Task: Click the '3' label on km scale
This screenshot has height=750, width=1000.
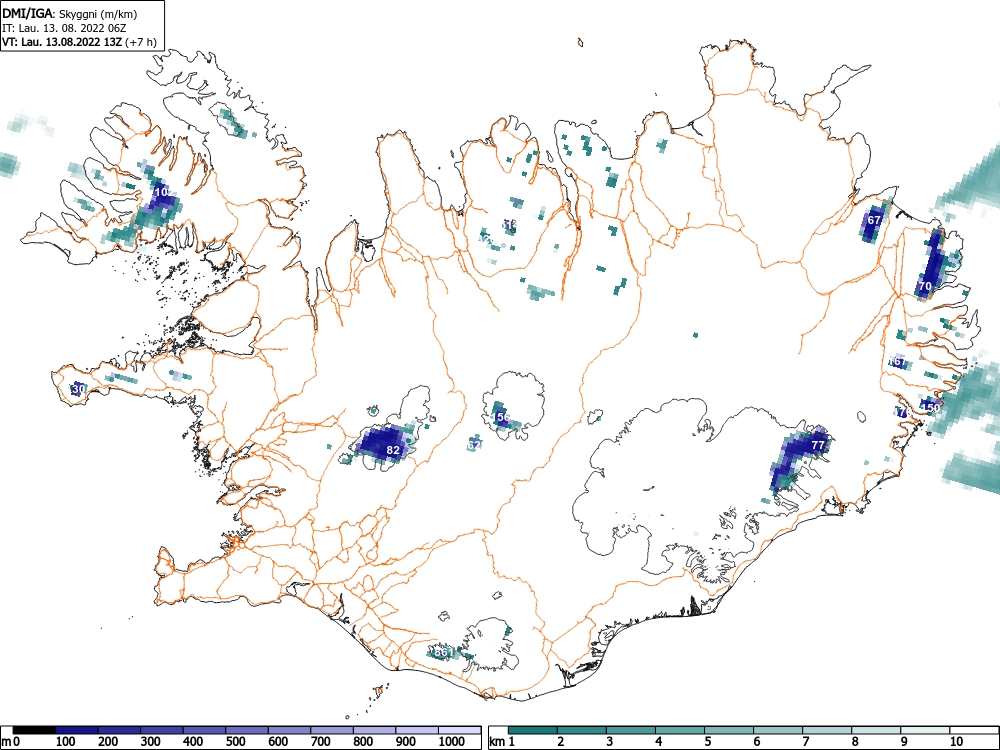Action: (x=610, y=742)
